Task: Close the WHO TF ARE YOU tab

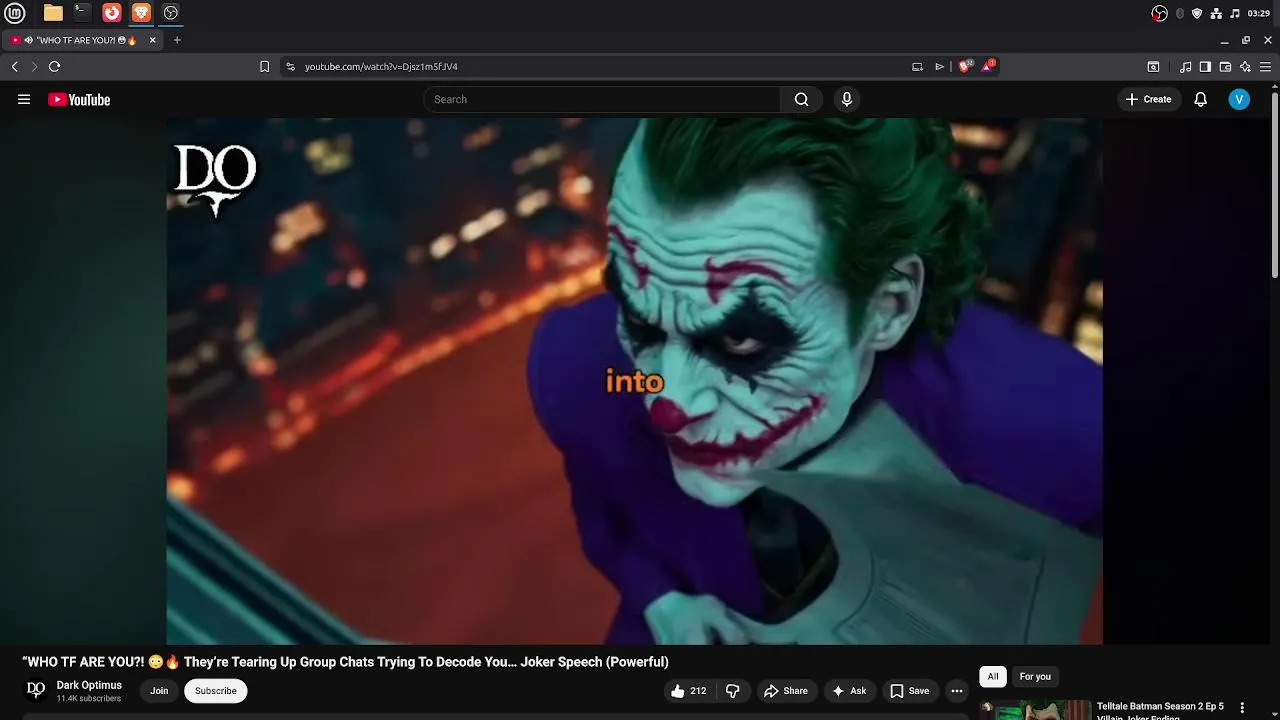Action: tap(152, 40)
